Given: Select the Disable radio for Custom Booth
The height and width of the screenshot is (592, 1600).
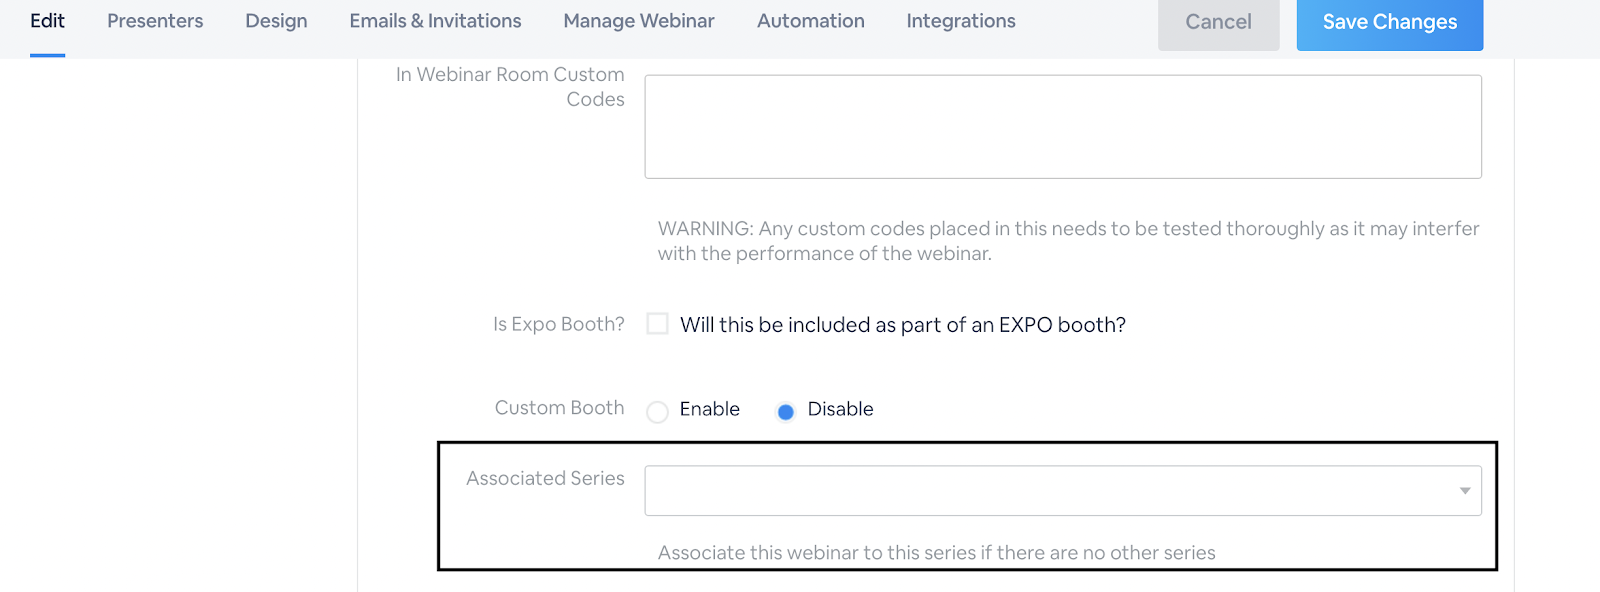Looking at the screenshot, I should (786, 412).
